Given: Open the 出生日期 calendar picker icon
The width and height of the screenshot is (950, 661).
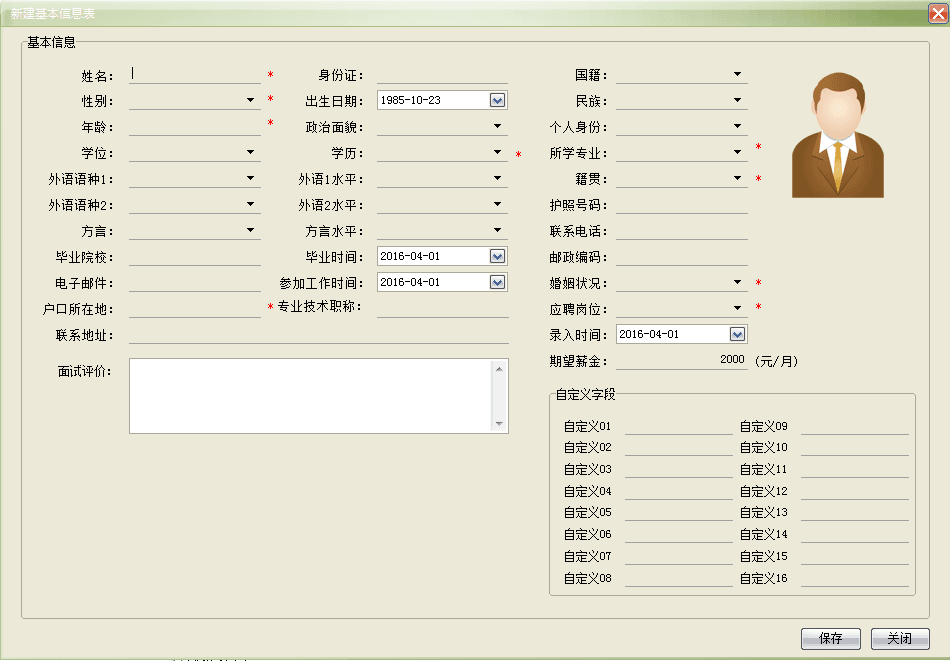Looking at the screenshot, I should pyautogui.click(x=497, y=100).
